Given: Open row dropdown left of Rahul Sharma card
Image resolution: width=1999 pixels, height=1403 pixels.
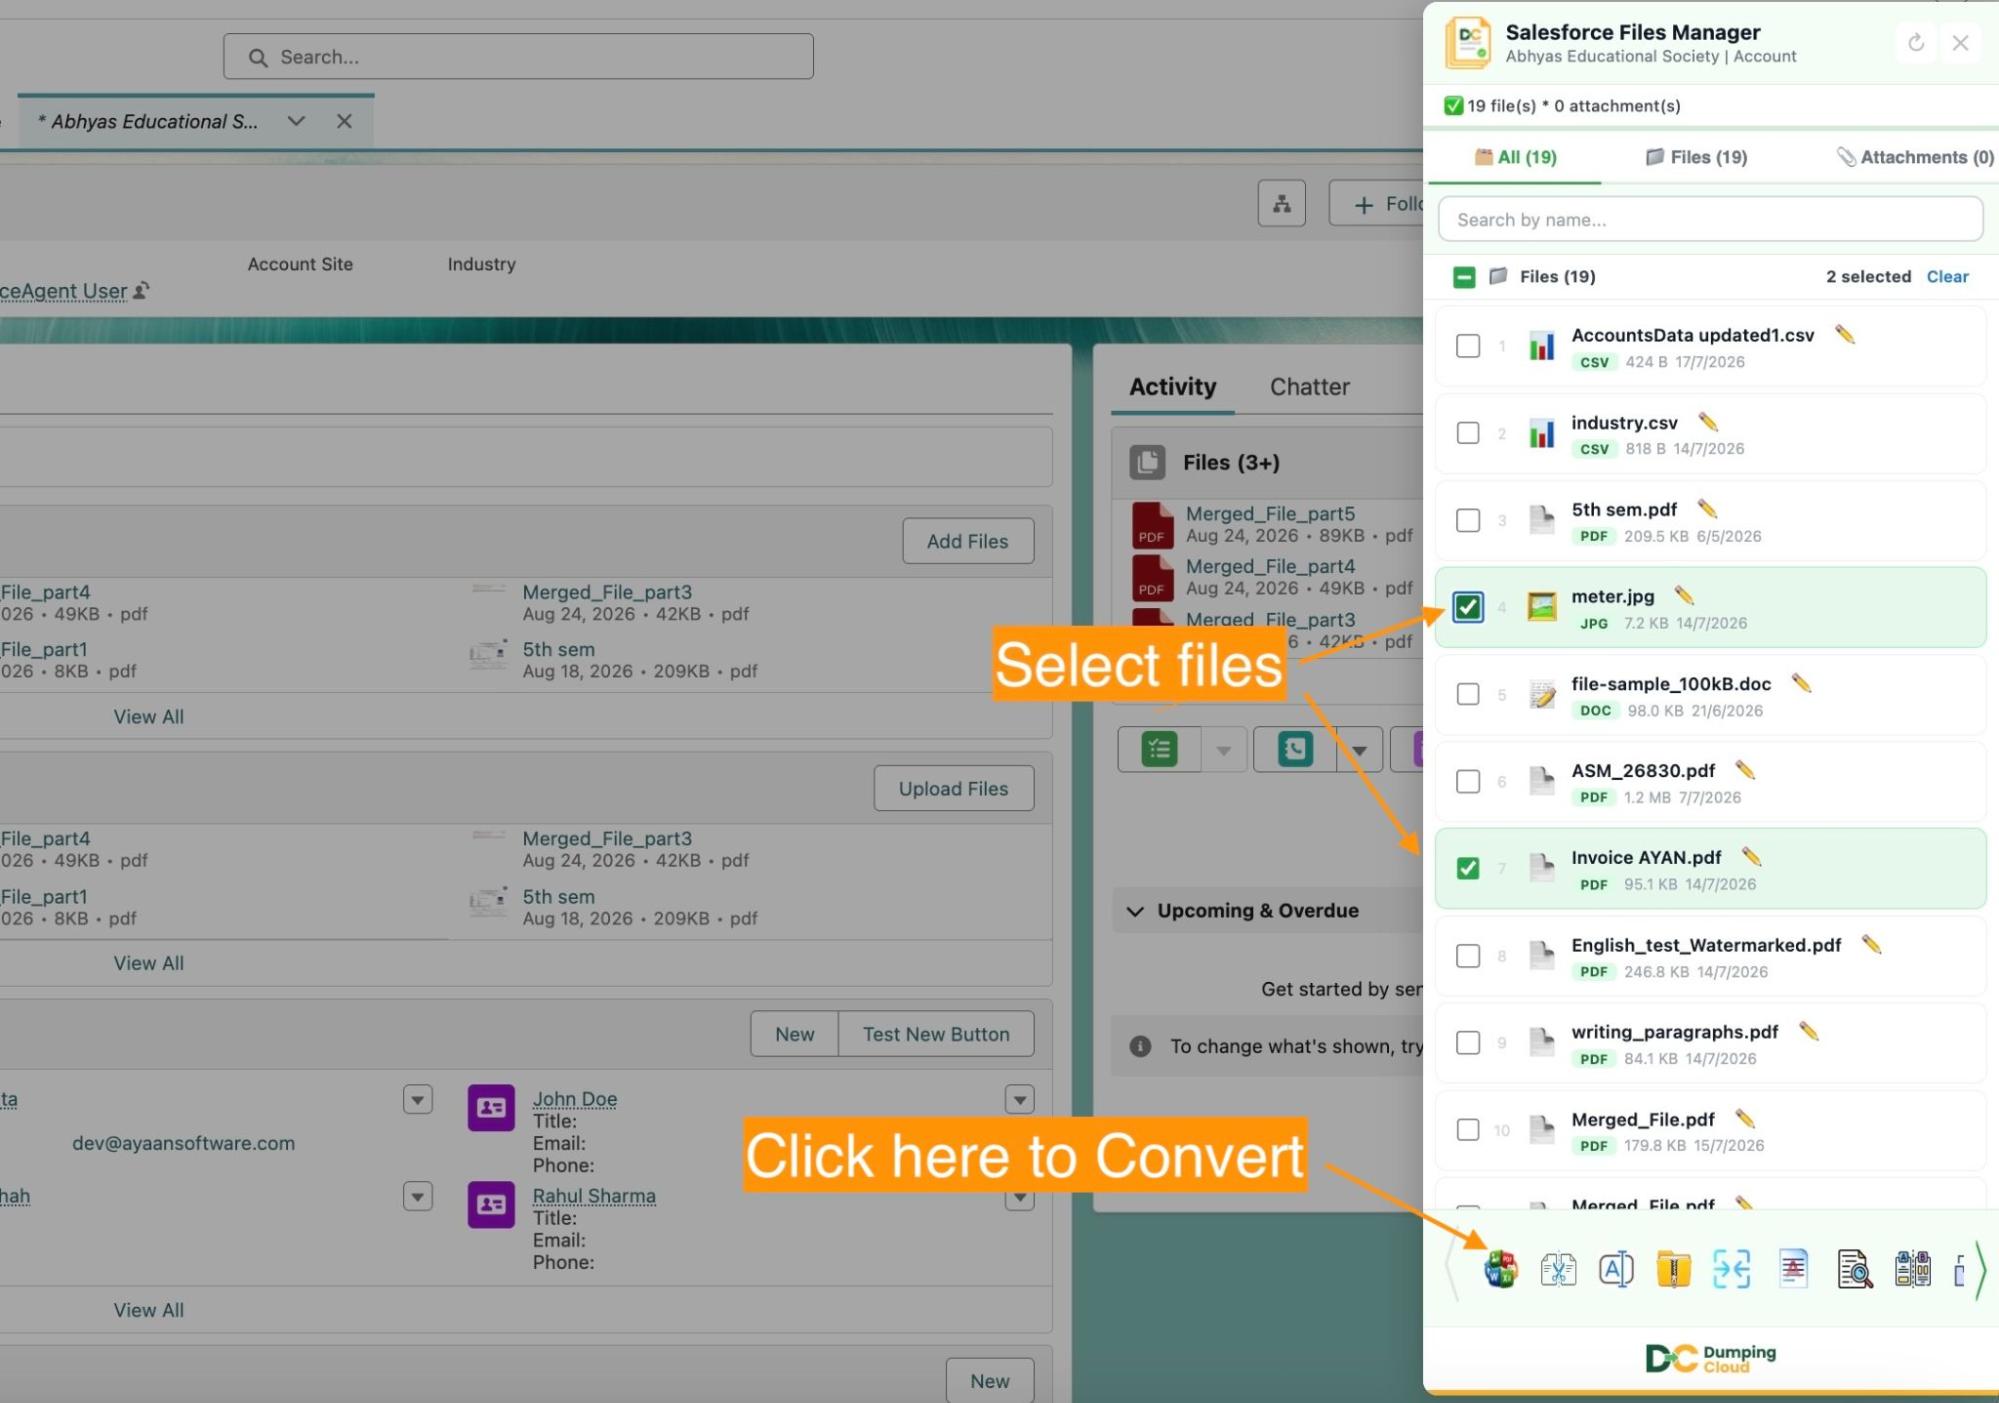Looking at the screenshot, I should point(418,1197).
